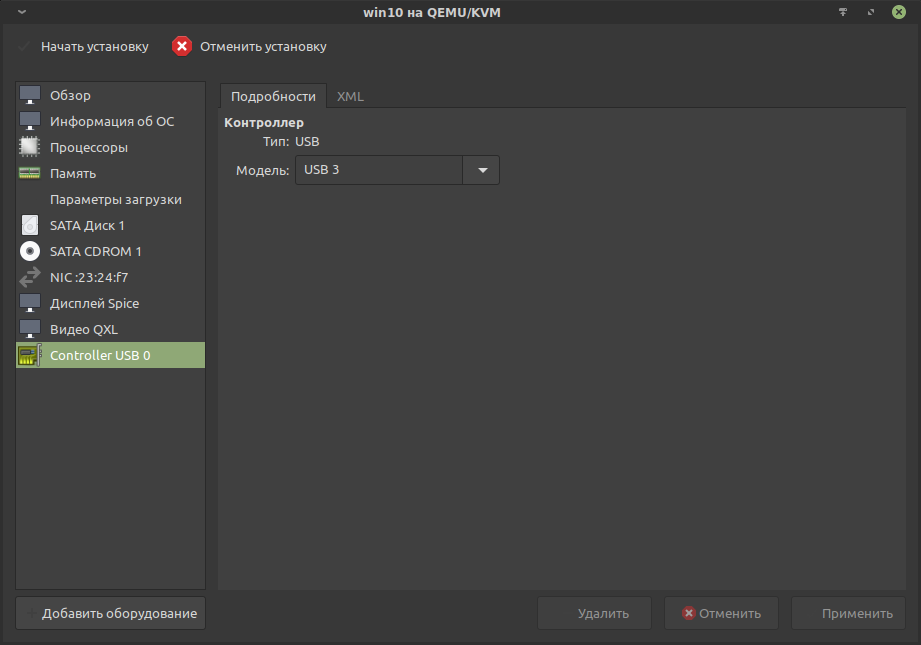Click the red cancel installation X icon
The width and height of the screenshot is (921, 645).
coord(181,46)
